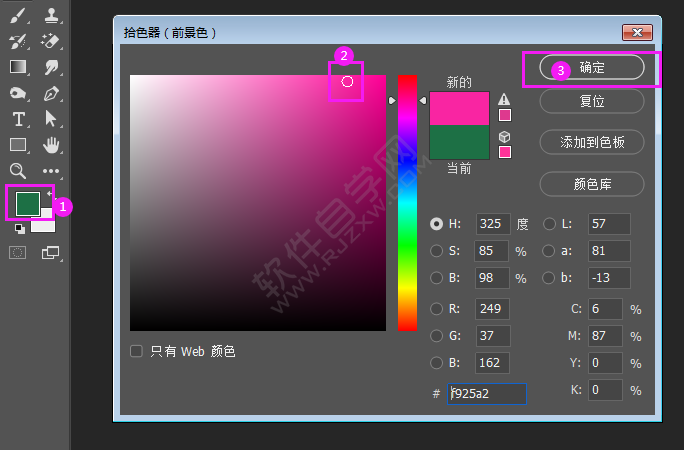The height and width of the screenshot is (450, 684).
Task: Reset default foreground and background colors
Action: point(19,228)
